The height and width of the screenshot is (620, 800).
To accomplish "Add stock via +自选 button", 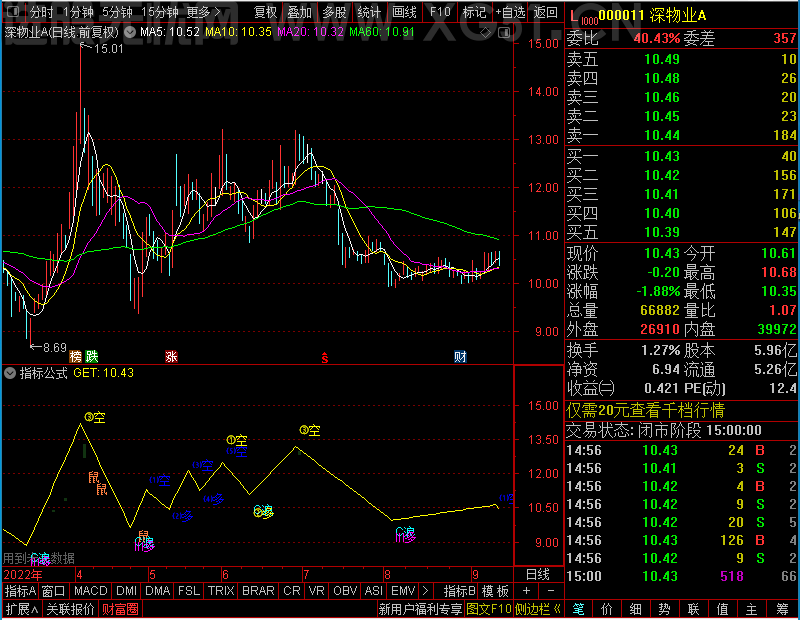I will pyautogui.click(x=510, y=12).
